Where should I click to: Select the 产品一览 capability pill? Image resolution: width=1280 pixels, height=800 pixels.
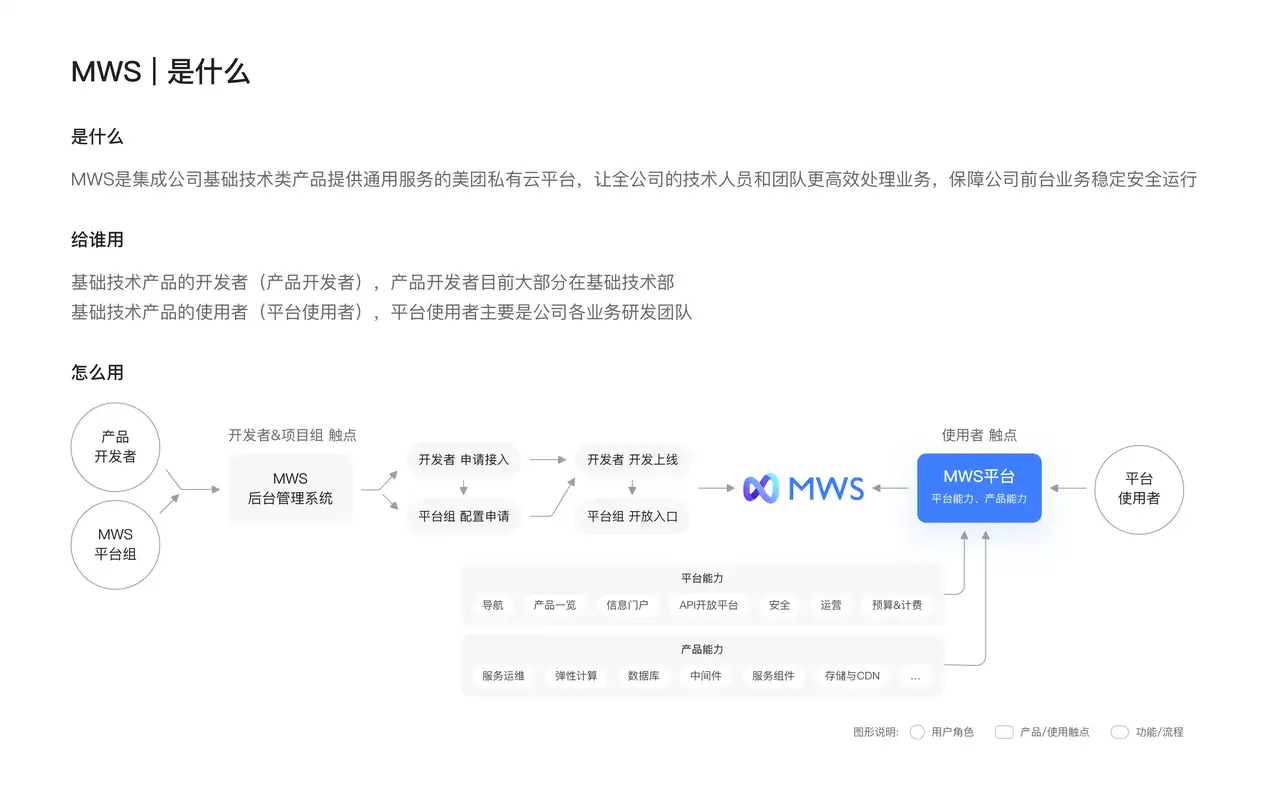pos(555,605)
